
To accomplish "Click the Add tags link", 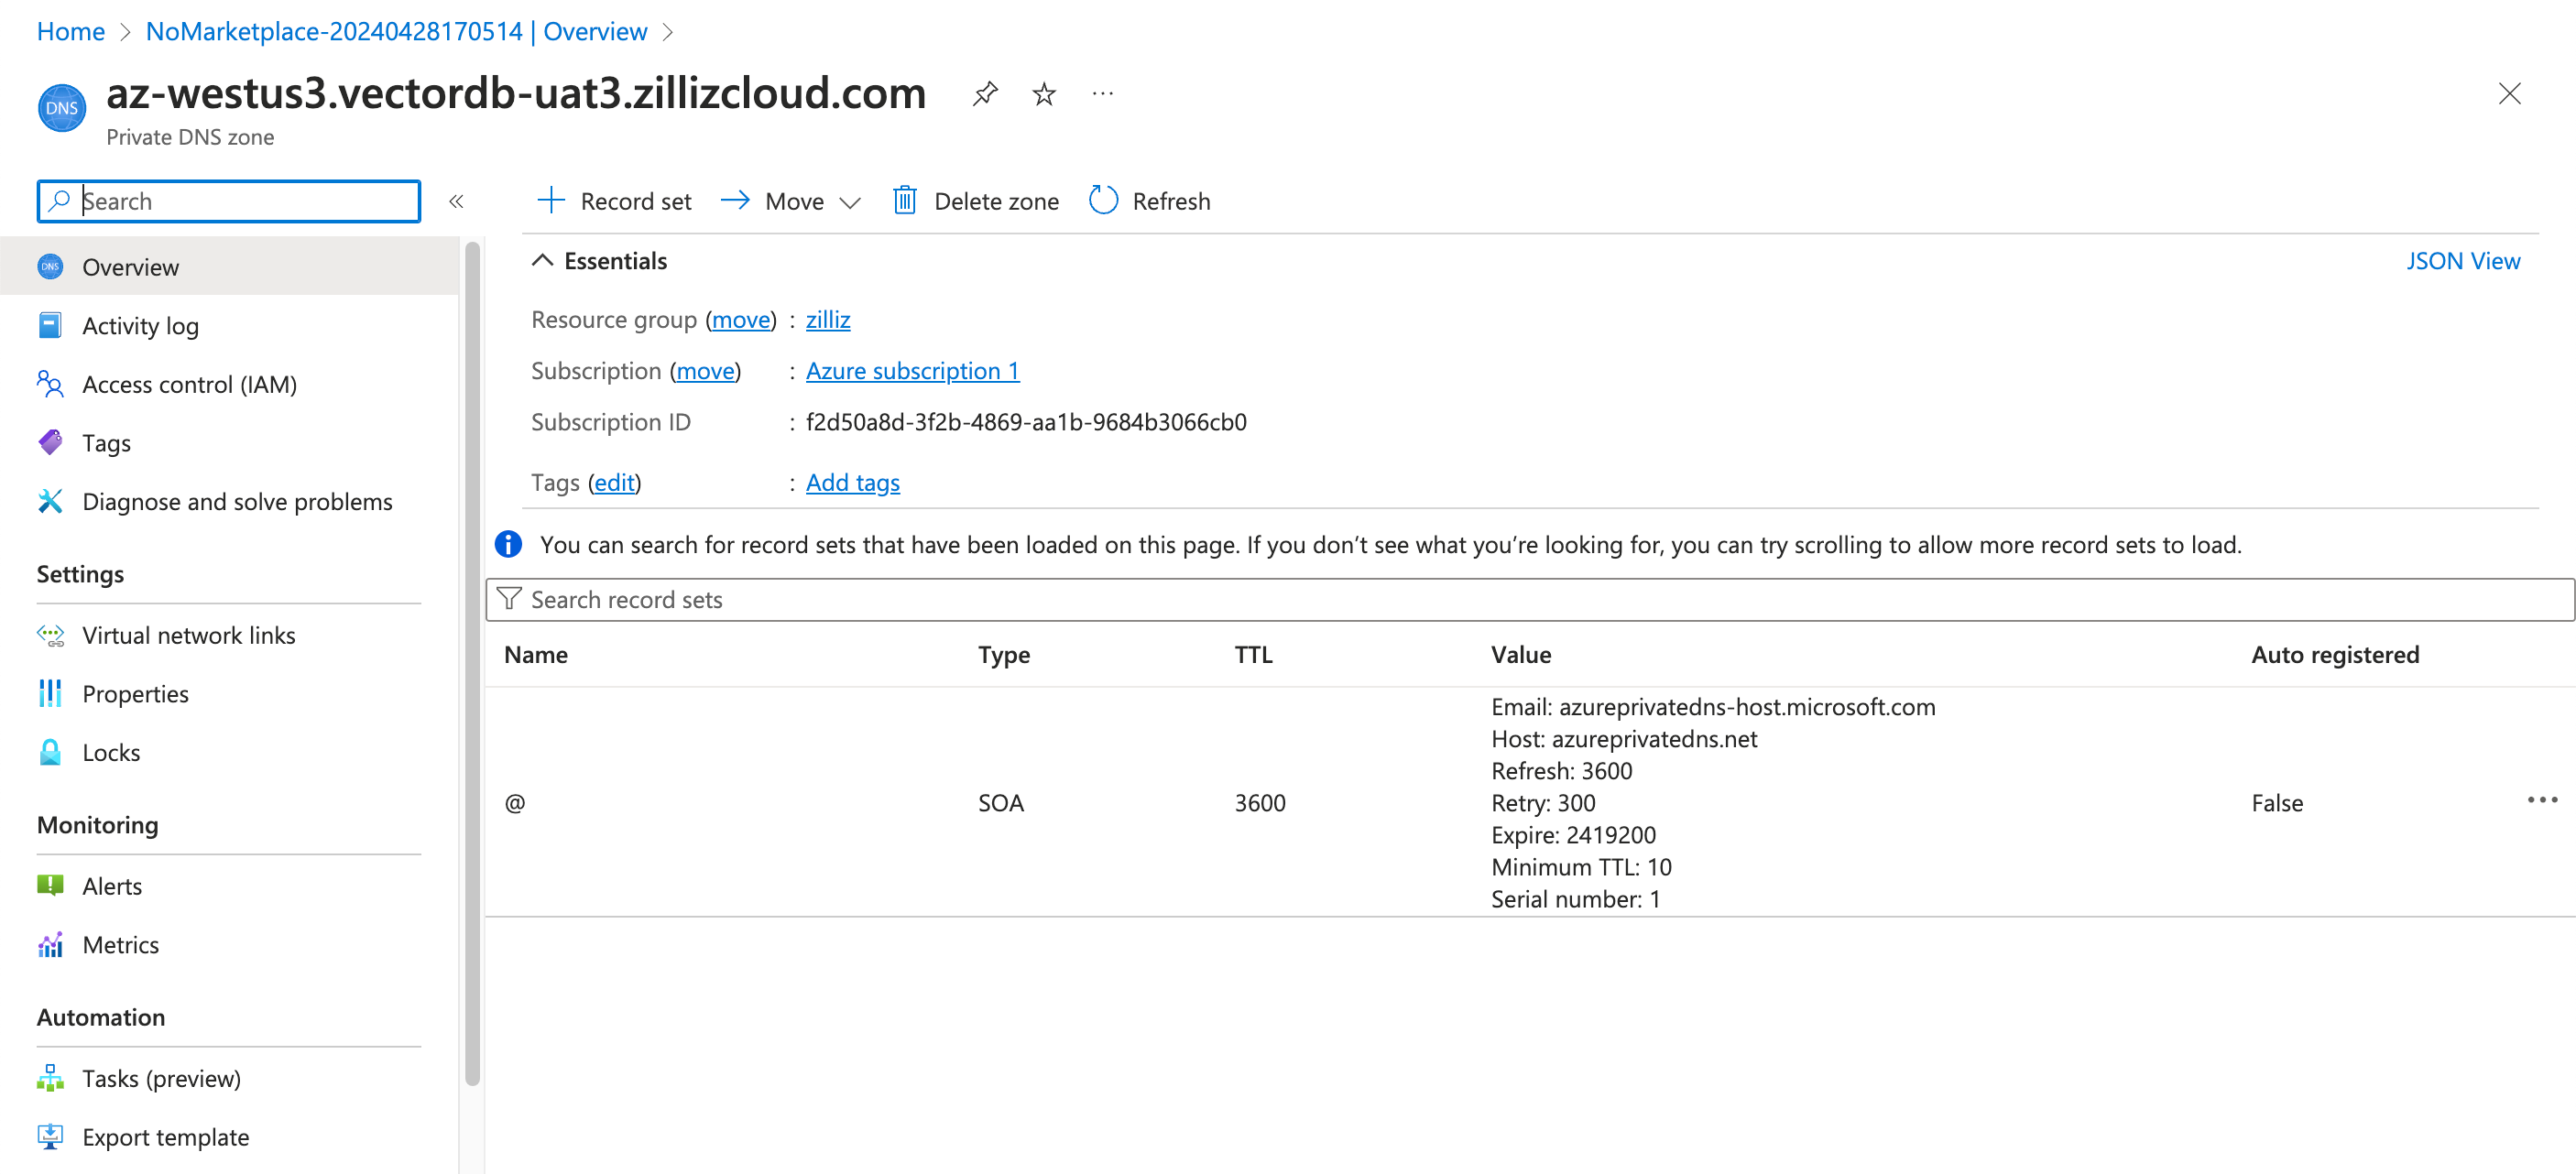I will tap(851, 481).
